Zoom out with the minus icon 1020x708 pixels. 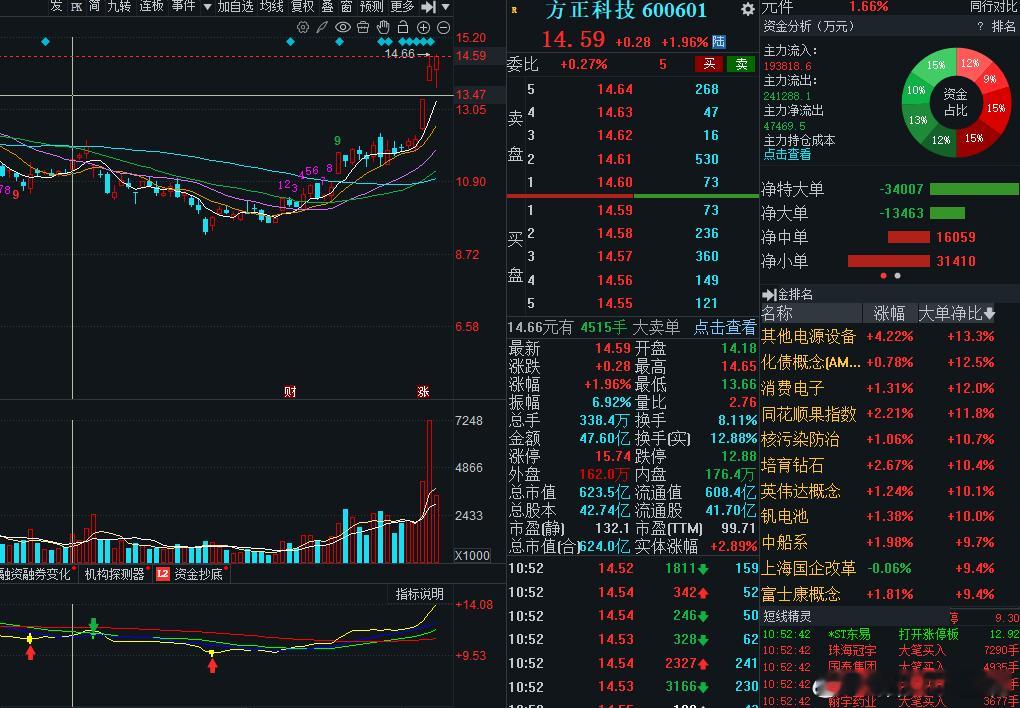point(444,27)
